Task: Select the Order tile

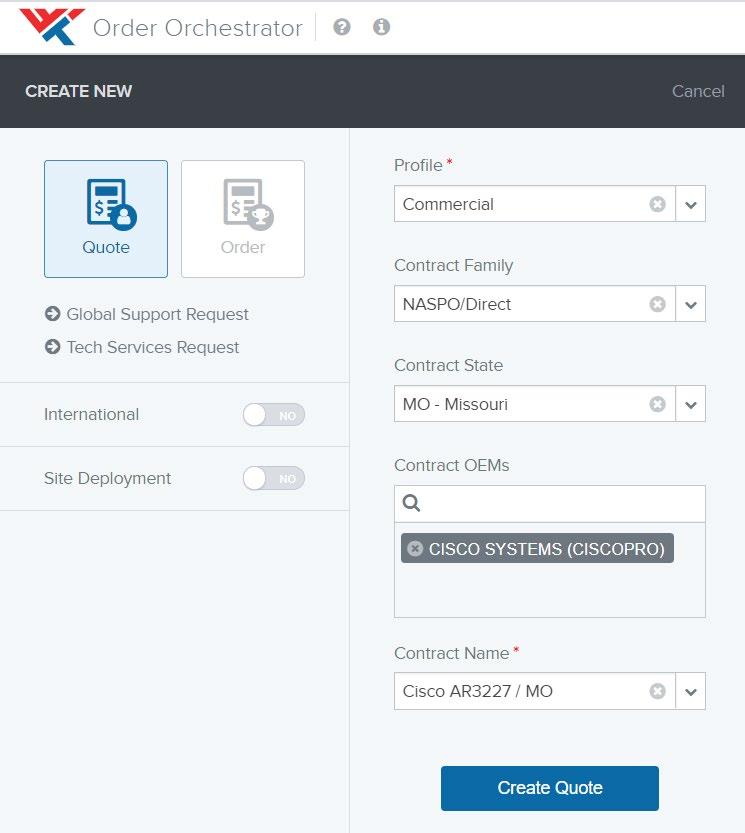Action: [x=243, y=219]
